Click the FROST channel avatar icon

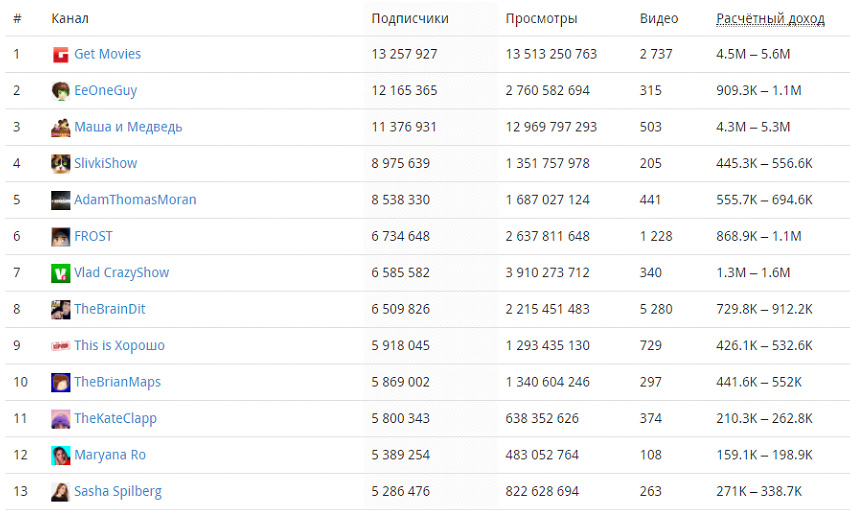coord(61,237)
